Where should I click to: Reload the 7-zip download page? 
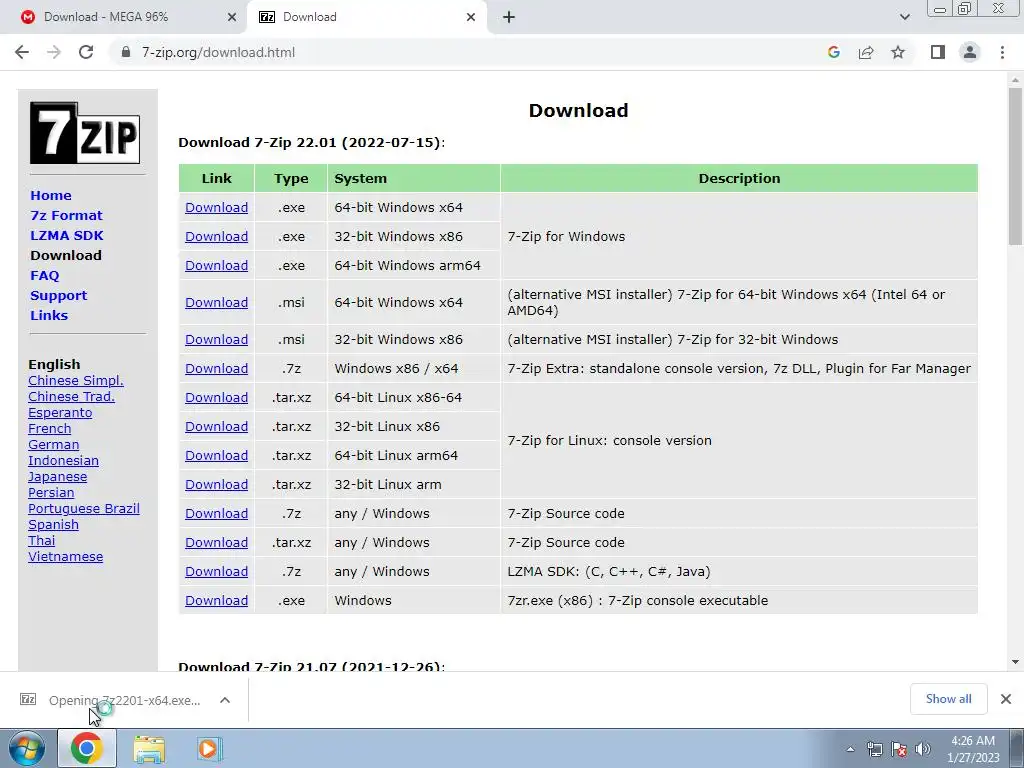86,52
